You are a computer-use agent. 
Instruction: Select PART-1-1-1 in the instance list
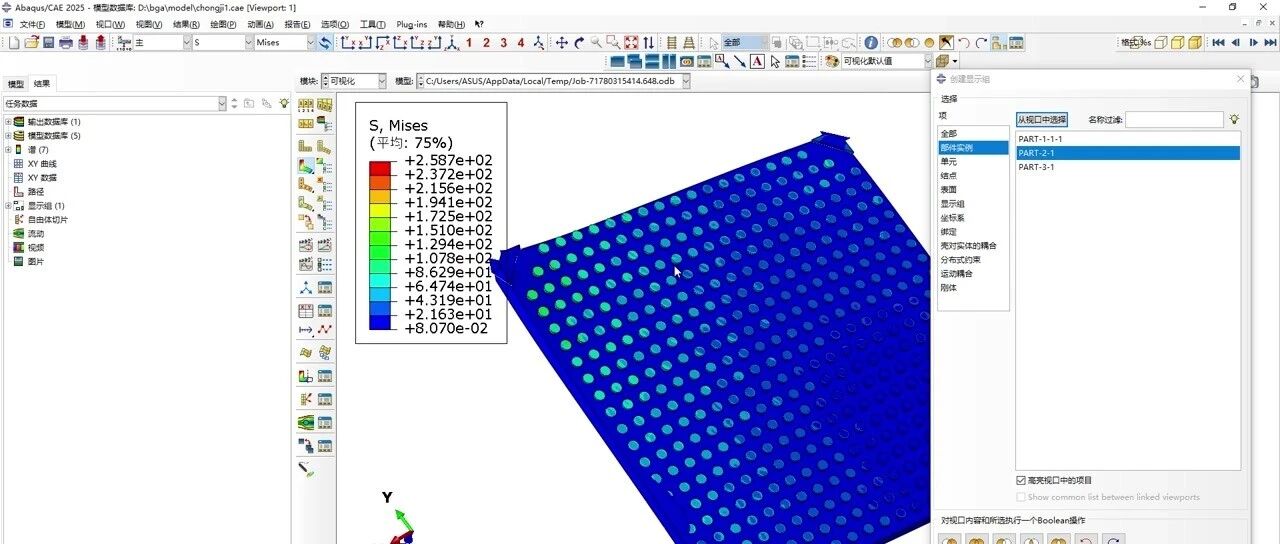1128,139
